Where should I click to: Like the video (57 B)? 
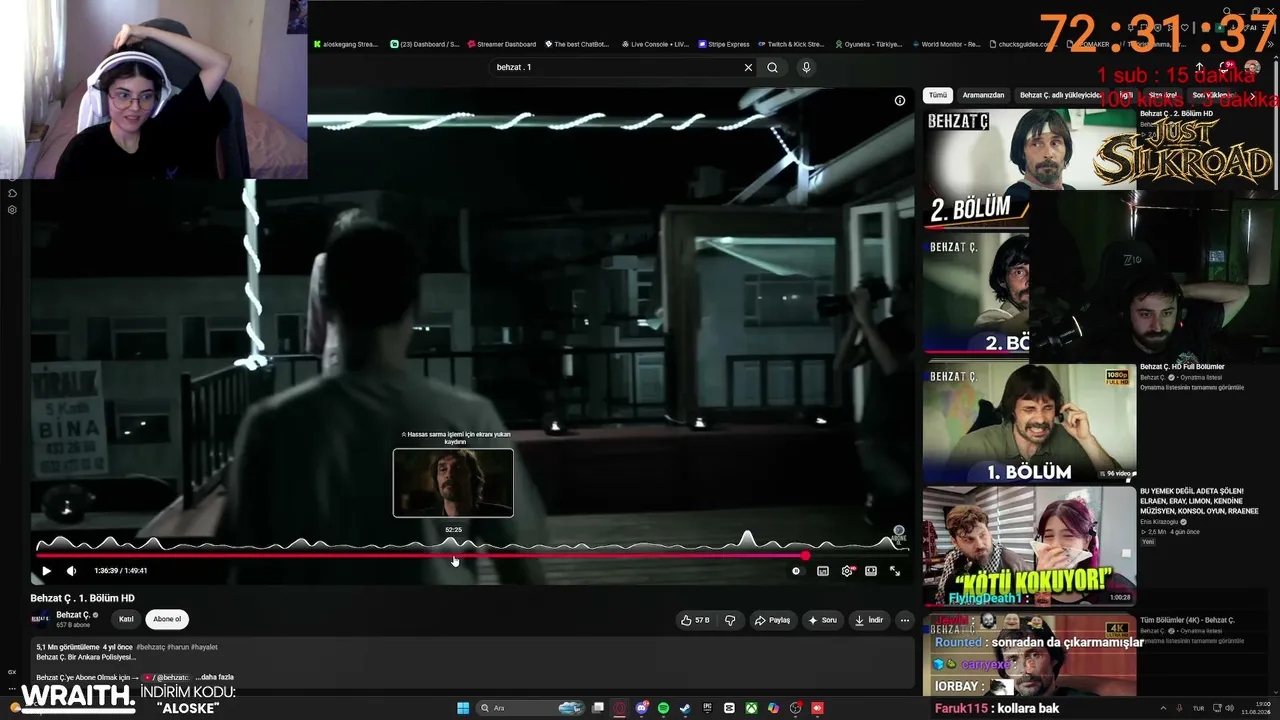point(696,620)
